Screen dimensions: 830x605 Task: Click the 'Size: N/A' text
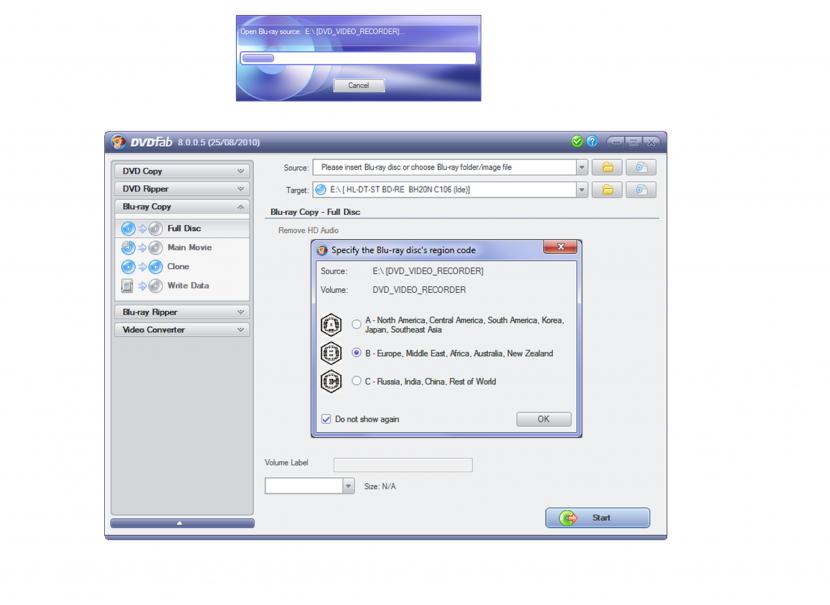tap(380, 486)
